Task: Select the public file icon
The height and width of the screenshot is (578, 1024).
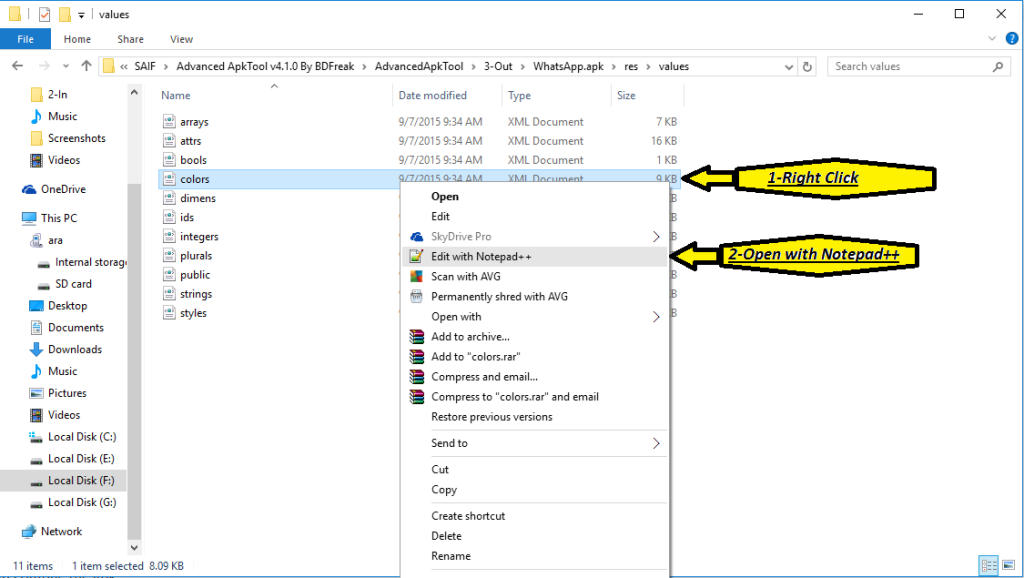Action: tap(169, 274)
